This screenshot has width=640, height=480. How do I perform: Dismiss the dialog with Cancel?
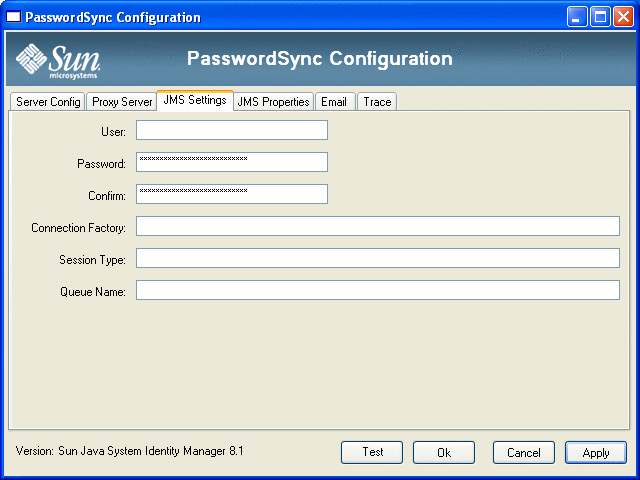[524, 452]
